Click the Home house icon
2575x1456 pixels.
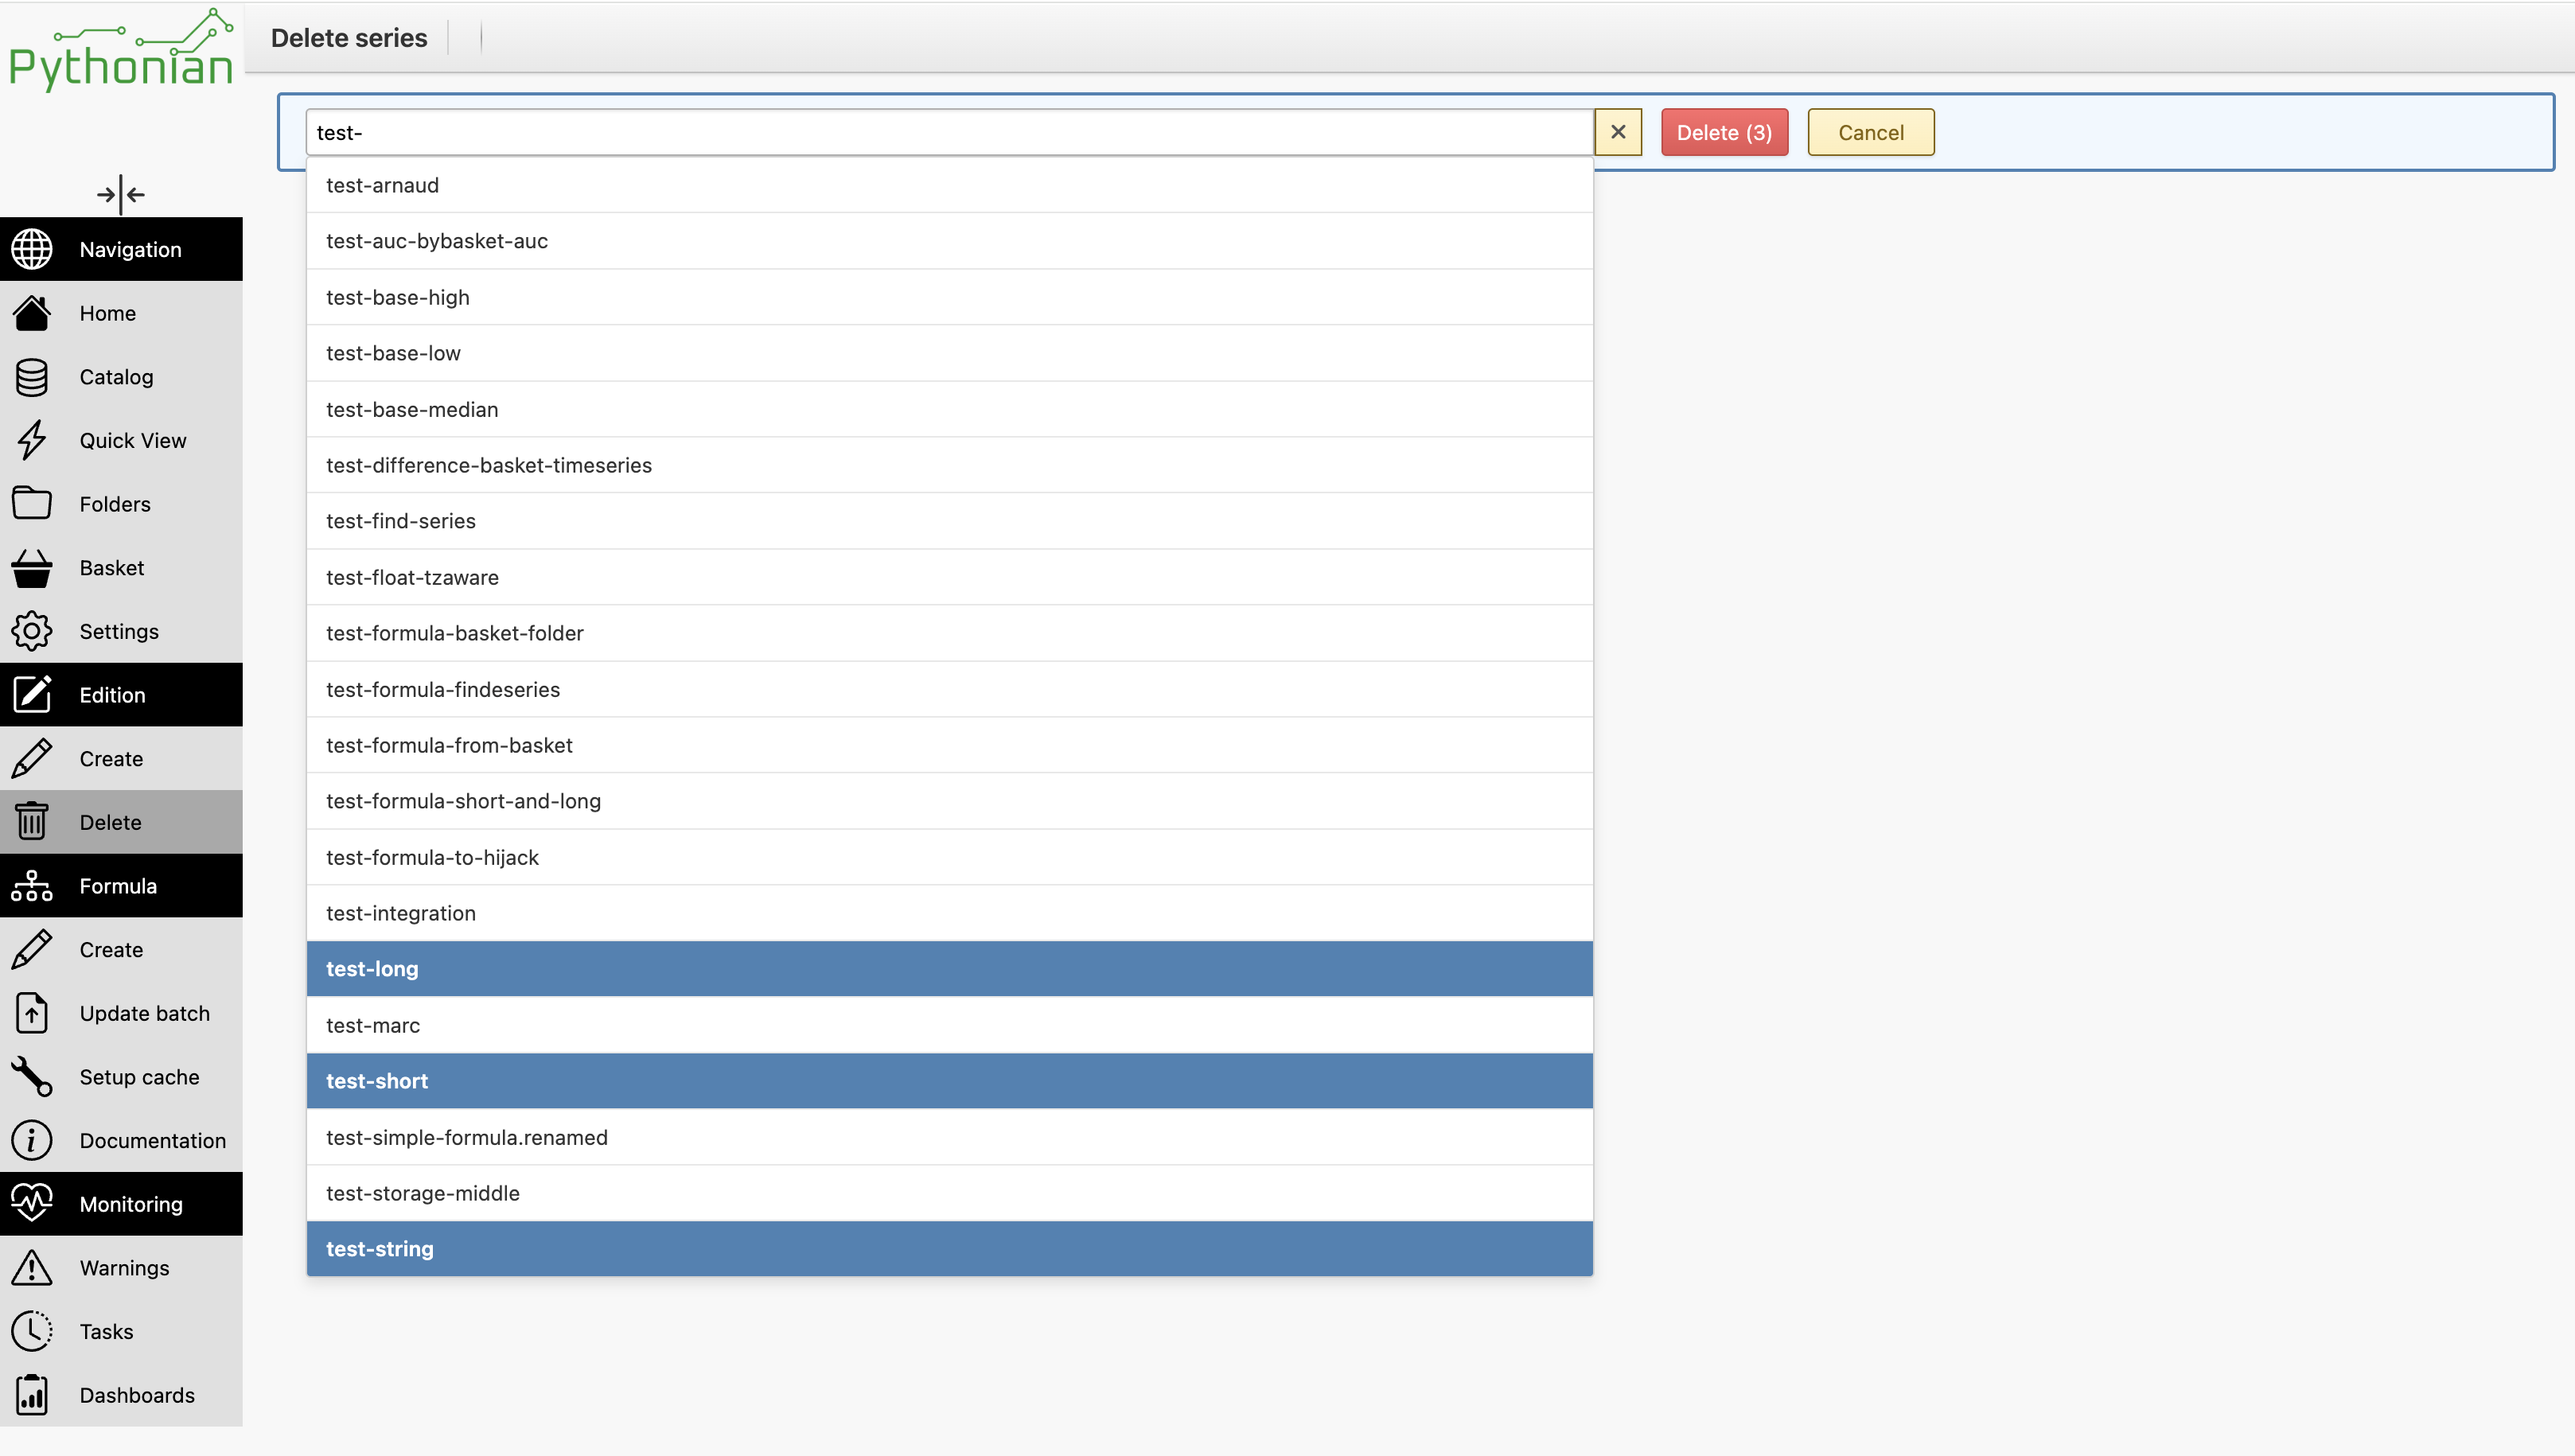(32, 313)
